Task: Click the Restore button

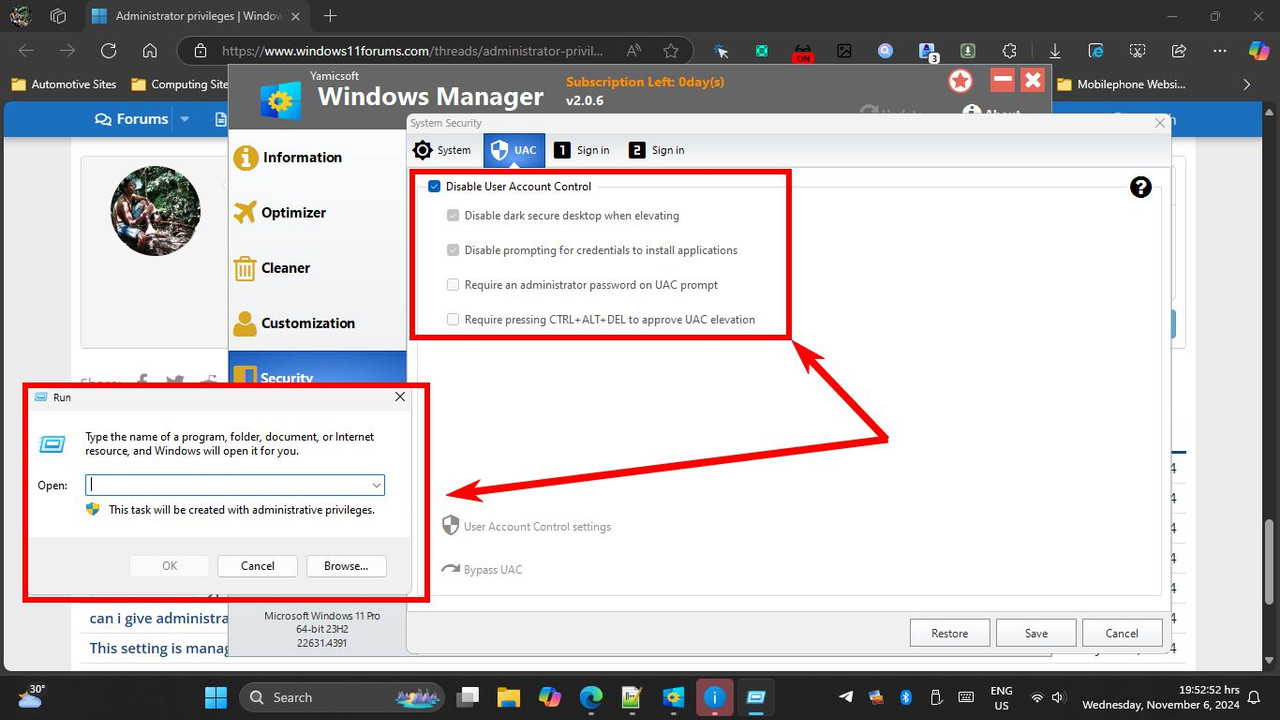Action: coord(948,632)
